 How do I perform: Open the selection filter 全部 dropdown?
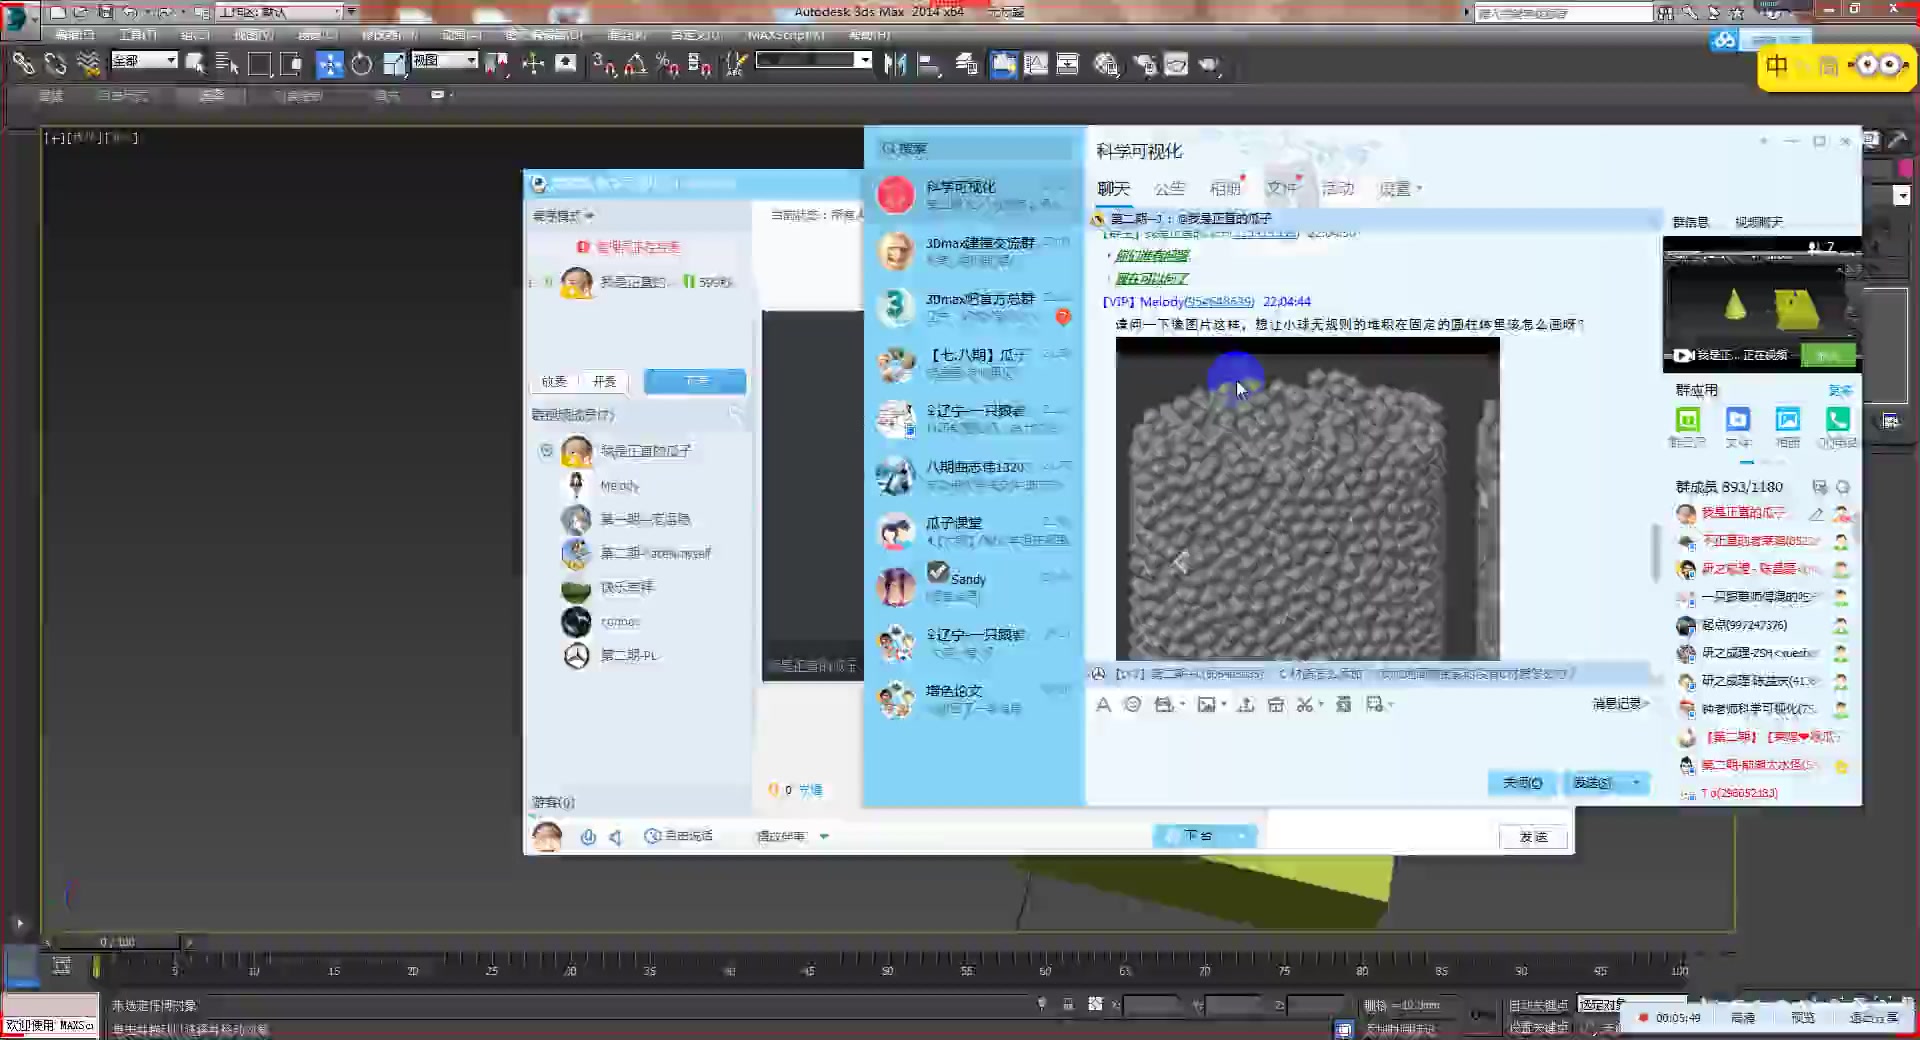click(144, 60)
